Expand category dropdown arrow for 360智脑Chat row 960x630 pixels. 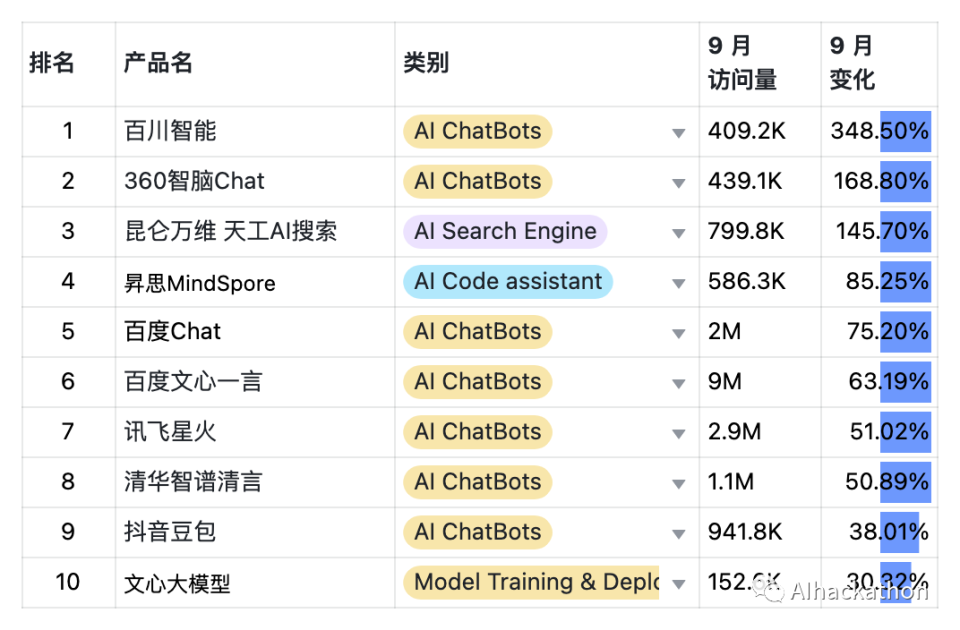point(679,183)
